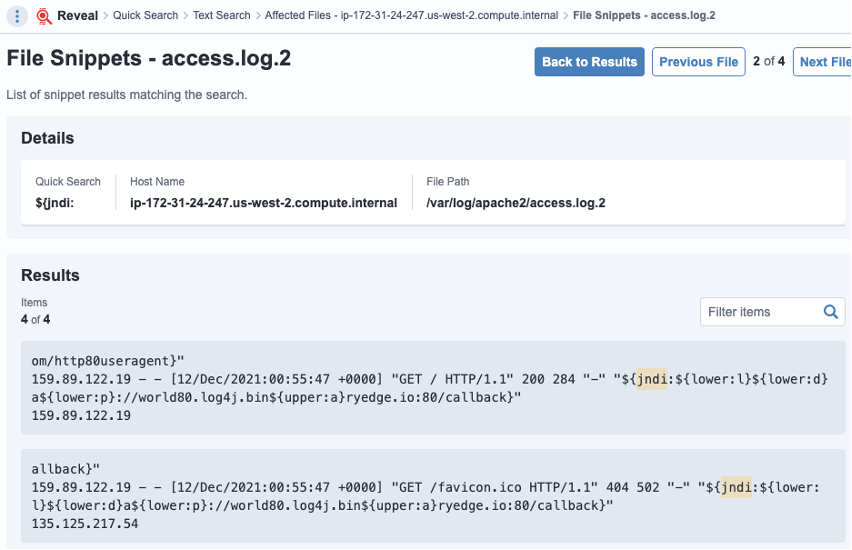Click the Back to Results button
Screen dimensions: 852x550
tap(590, 62)
